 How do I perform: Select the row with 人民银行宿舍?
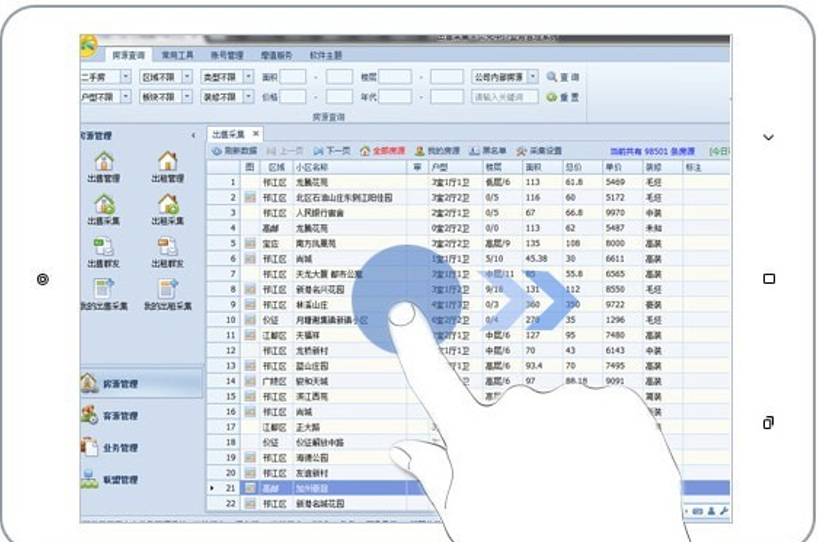[x=468, y=213]
